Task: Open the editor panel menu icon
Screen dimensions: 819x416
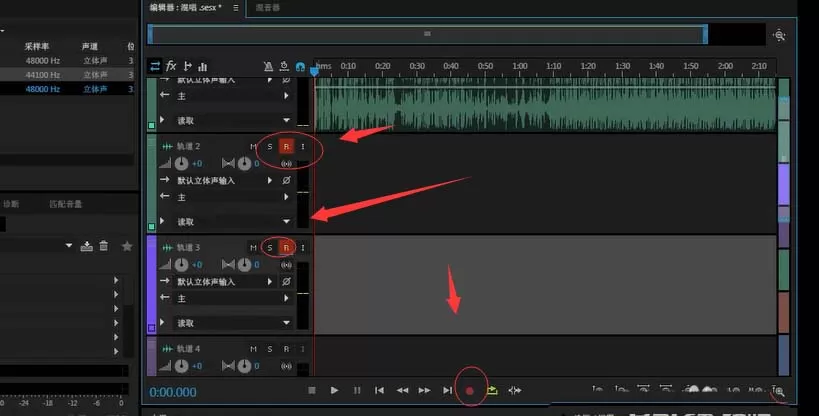Action: pos(236,7)
